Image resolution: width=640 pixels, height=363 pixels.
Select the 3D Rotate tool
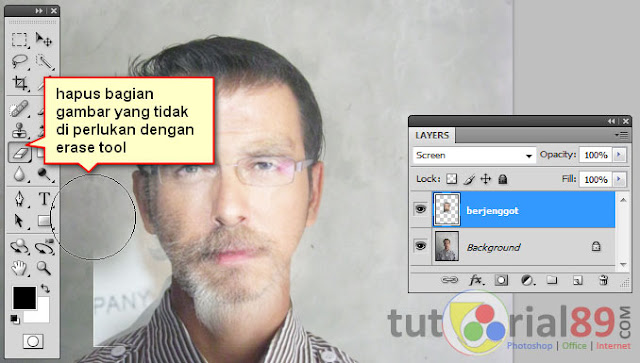tap(19, 247)
